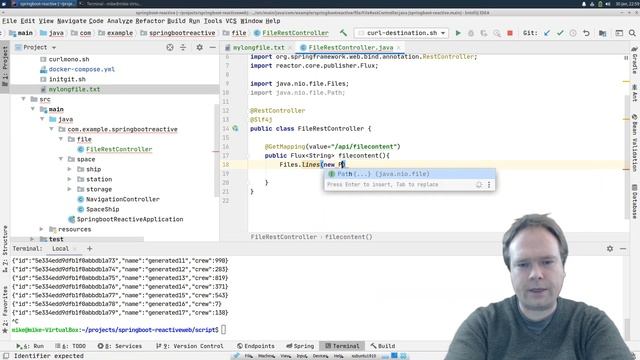Open the VCS menu
The height and width of the screenshot is (360, 640).
(x=231, y=21)
